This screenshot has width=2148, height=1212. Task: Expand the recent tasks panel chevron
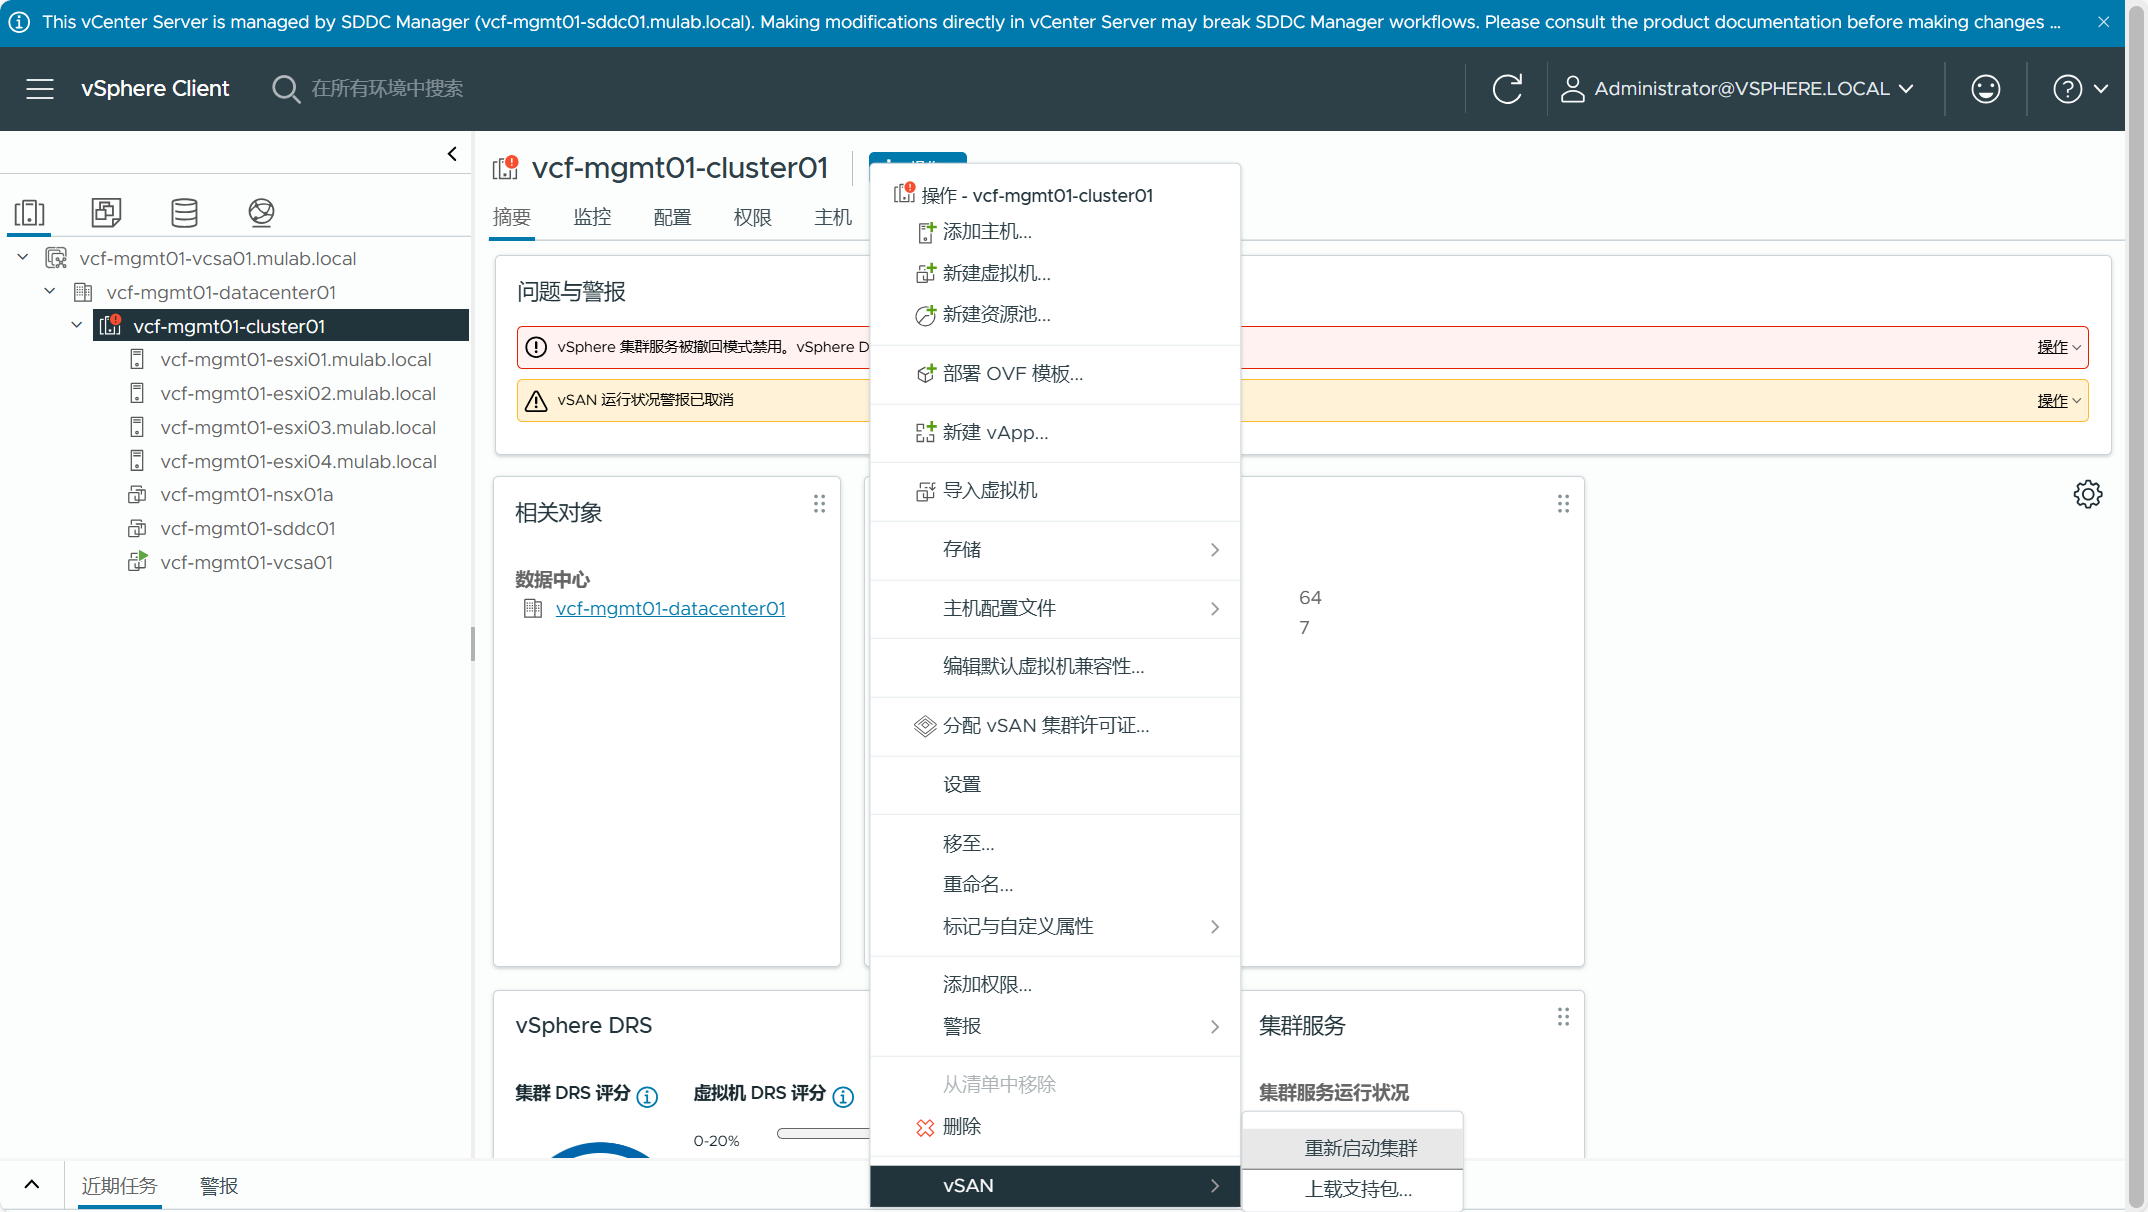(32, 1185)
